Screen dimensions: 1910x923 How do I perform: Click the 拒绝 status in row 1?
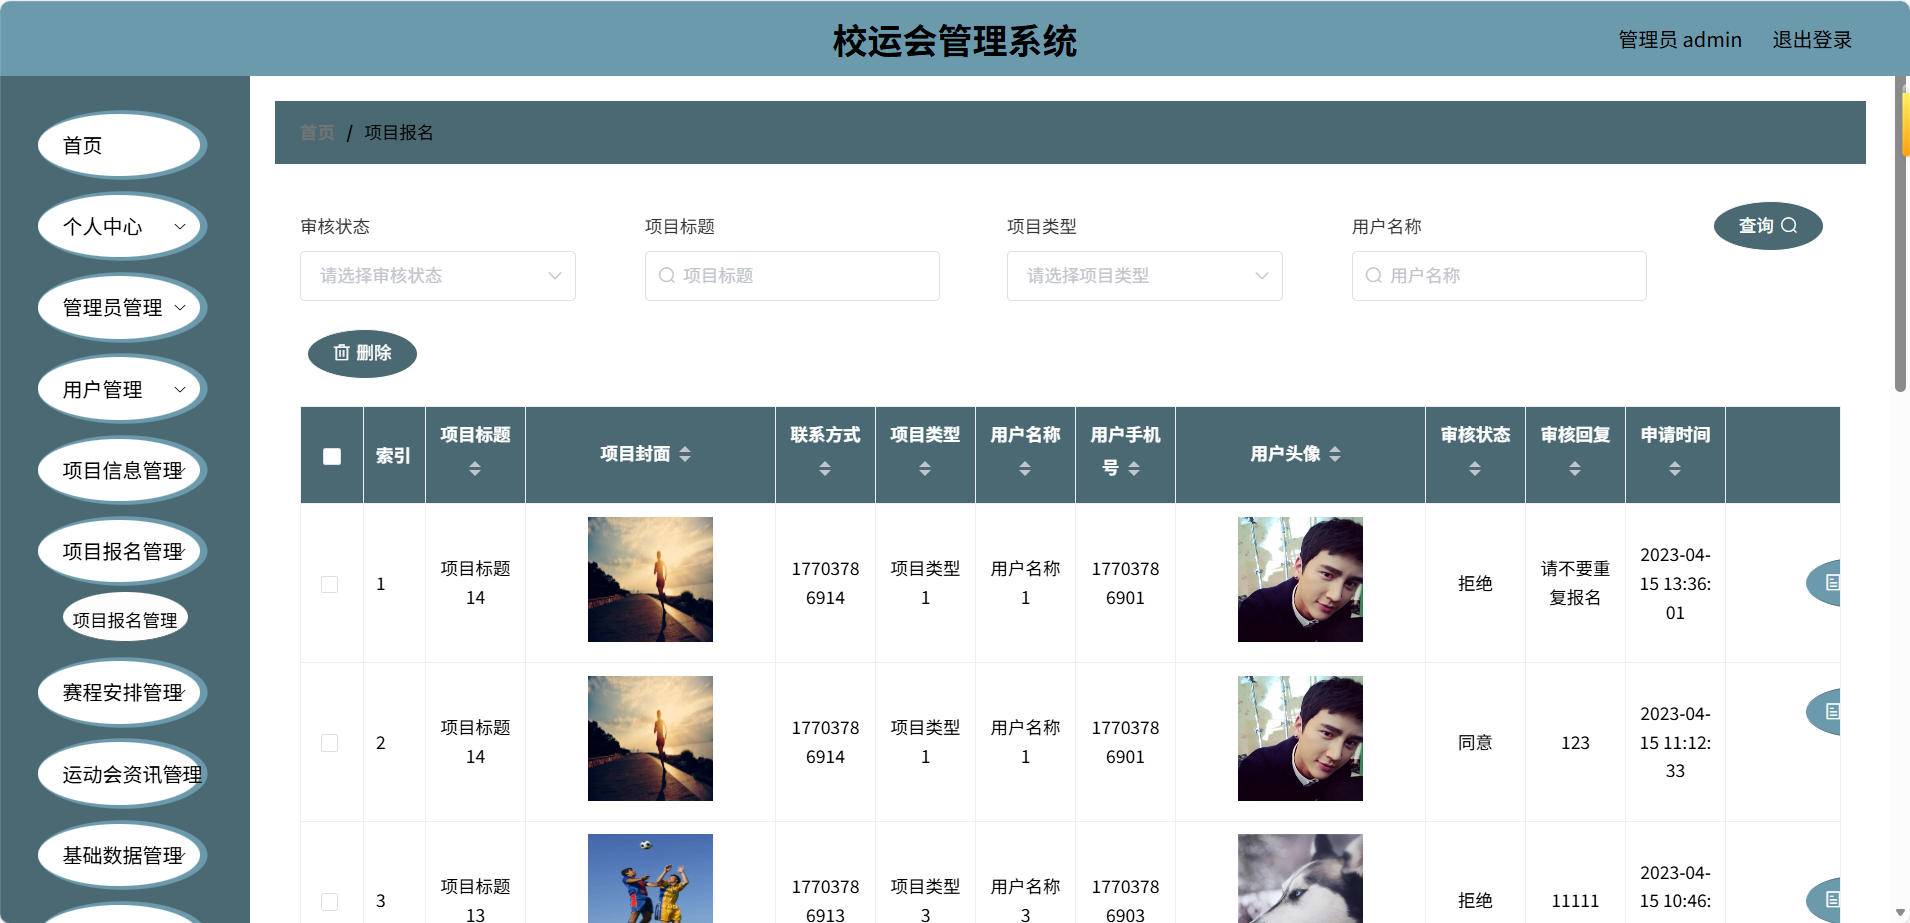click(x=1475, y=583)
